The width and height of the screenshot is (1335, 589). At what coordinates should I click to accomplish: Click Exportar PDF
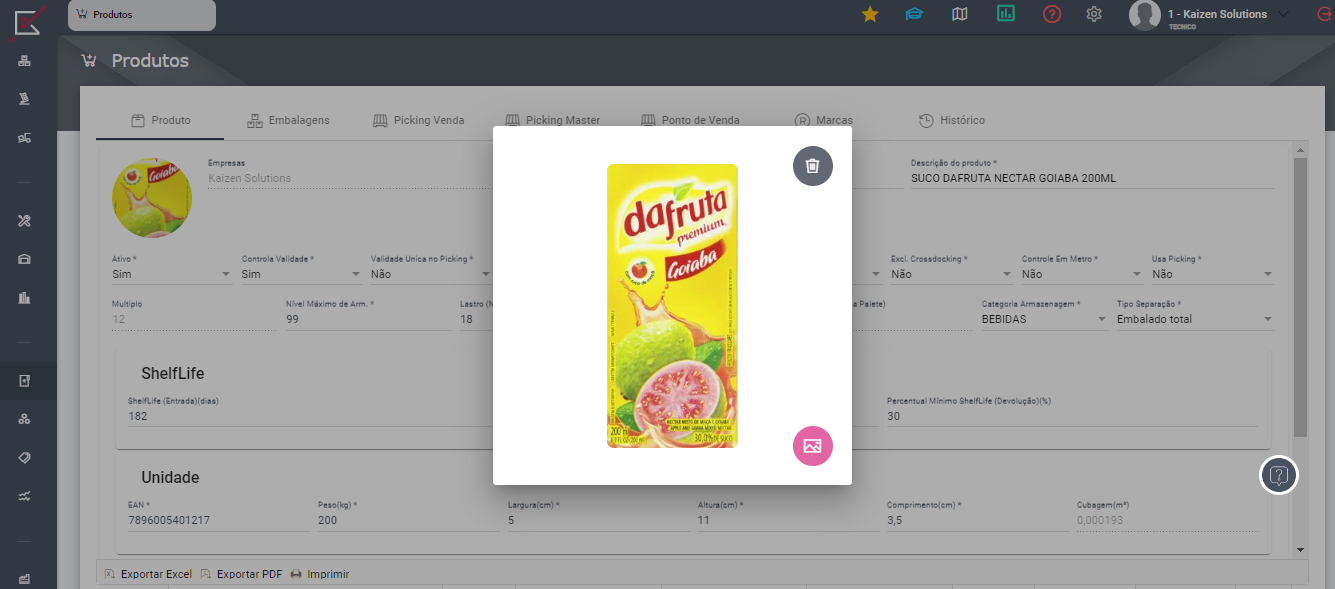[x=241, y=574]
